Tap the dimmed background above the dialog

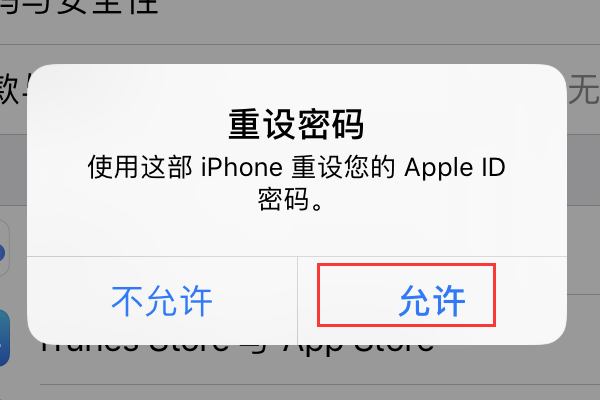click(300, 54)
